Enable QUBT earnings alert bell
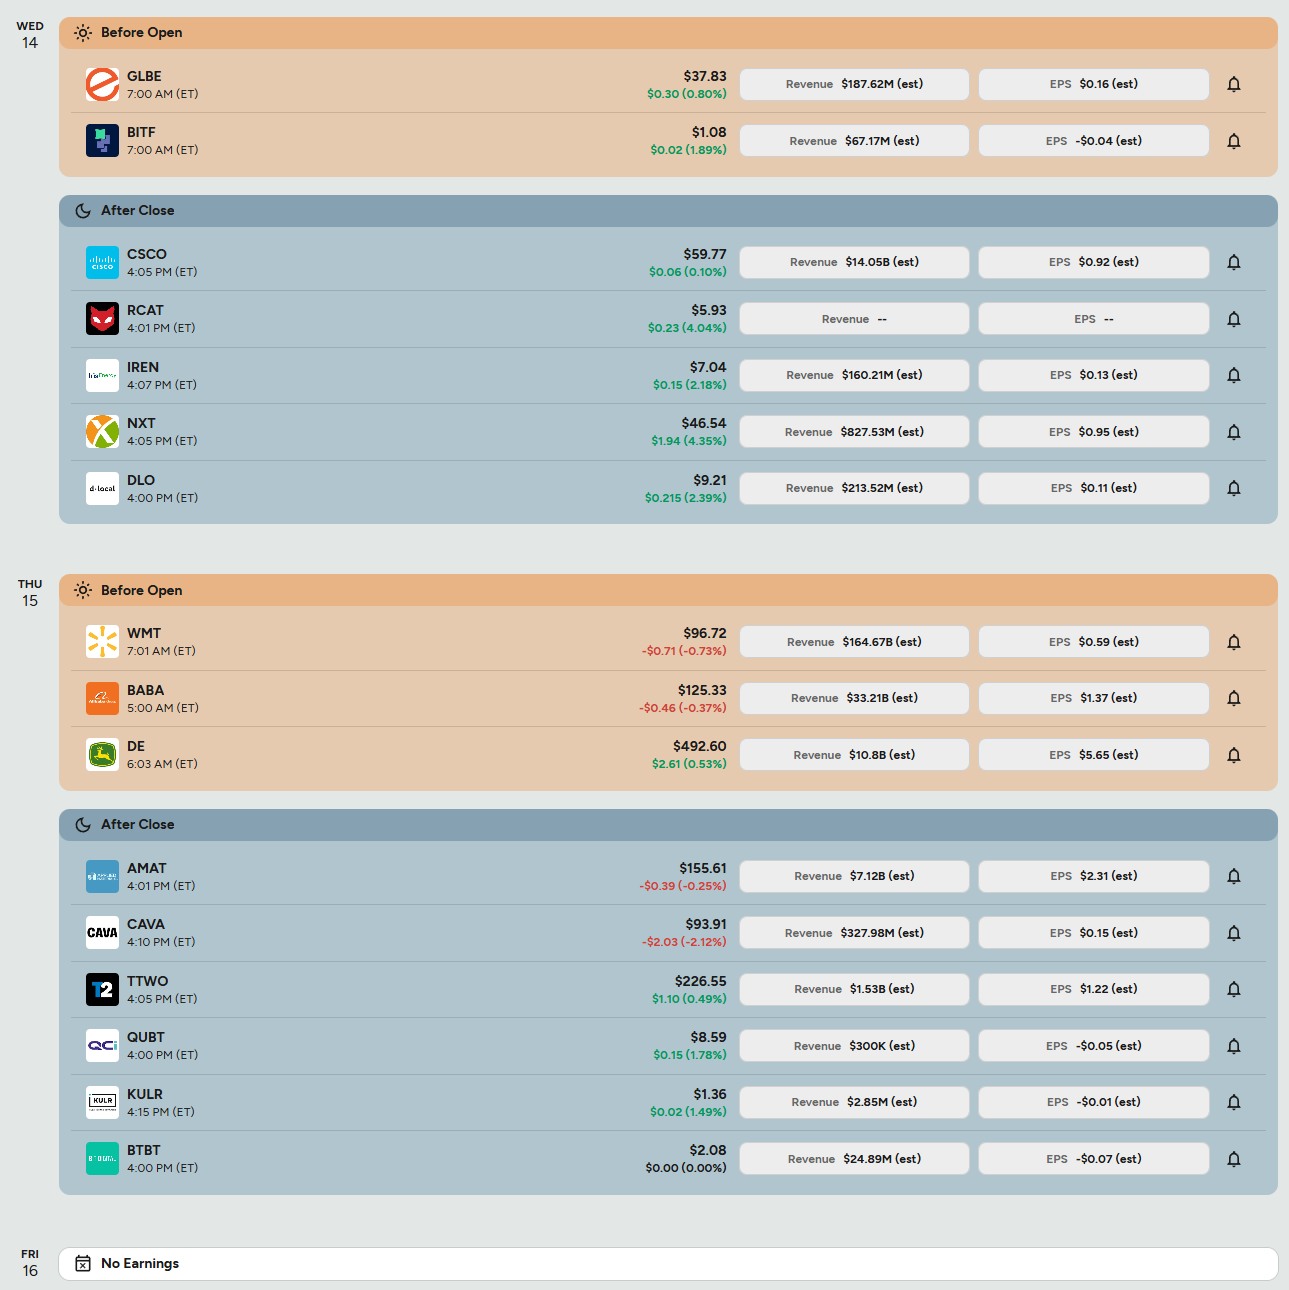Screen dimensions: 1289x1290 (1234, 1046)
